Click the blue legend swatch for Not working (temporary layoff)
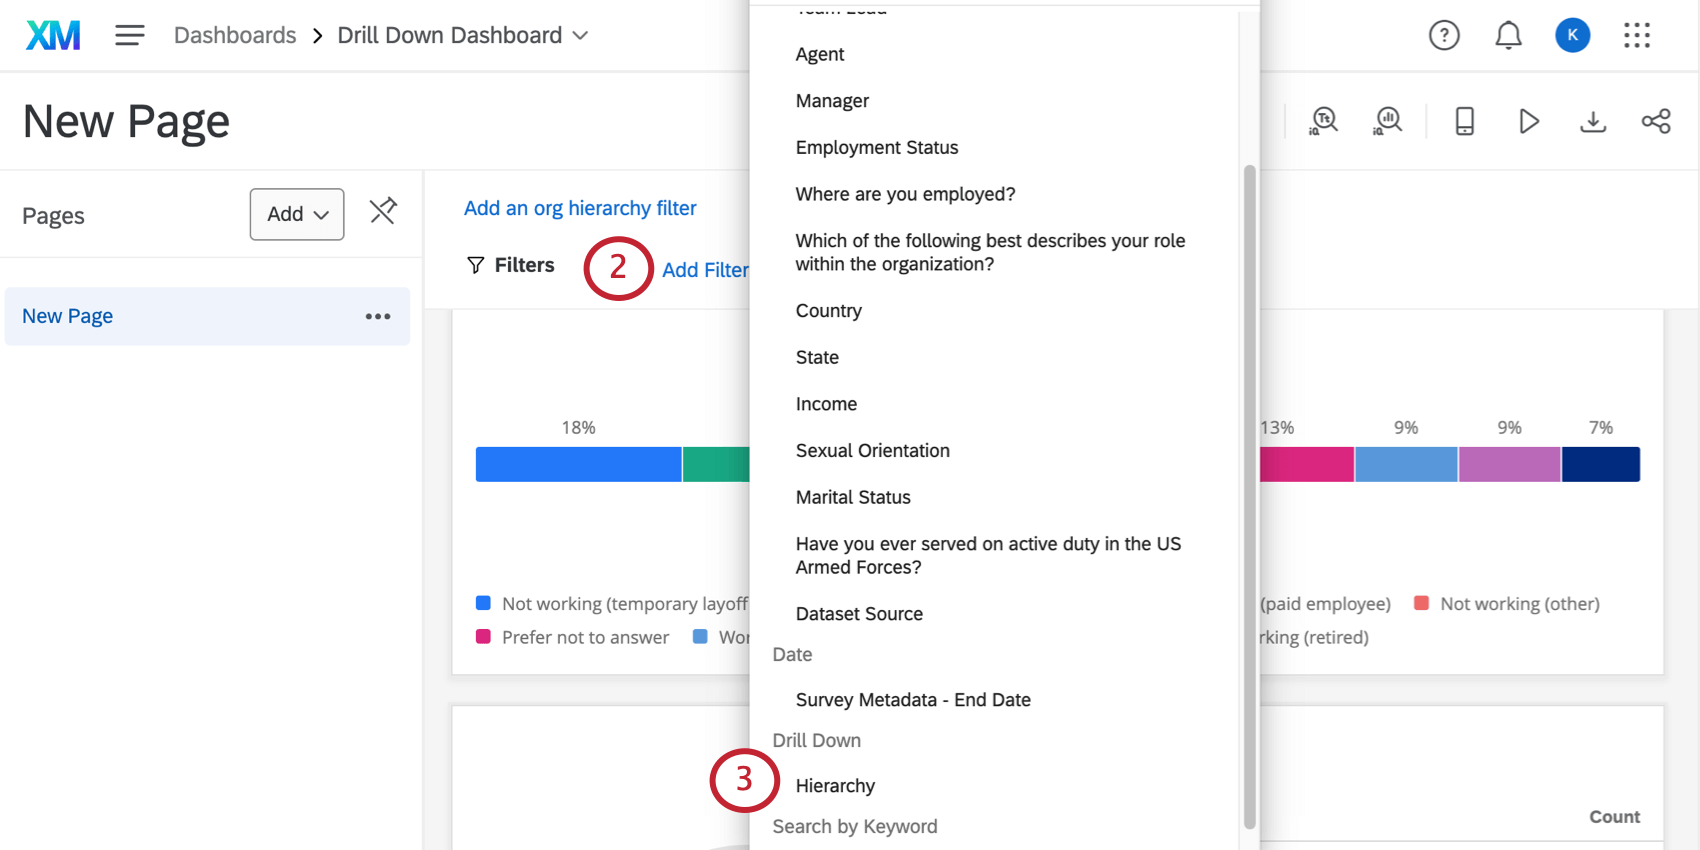This screenshot has height=850, width=1700. [x=483, y=603]
